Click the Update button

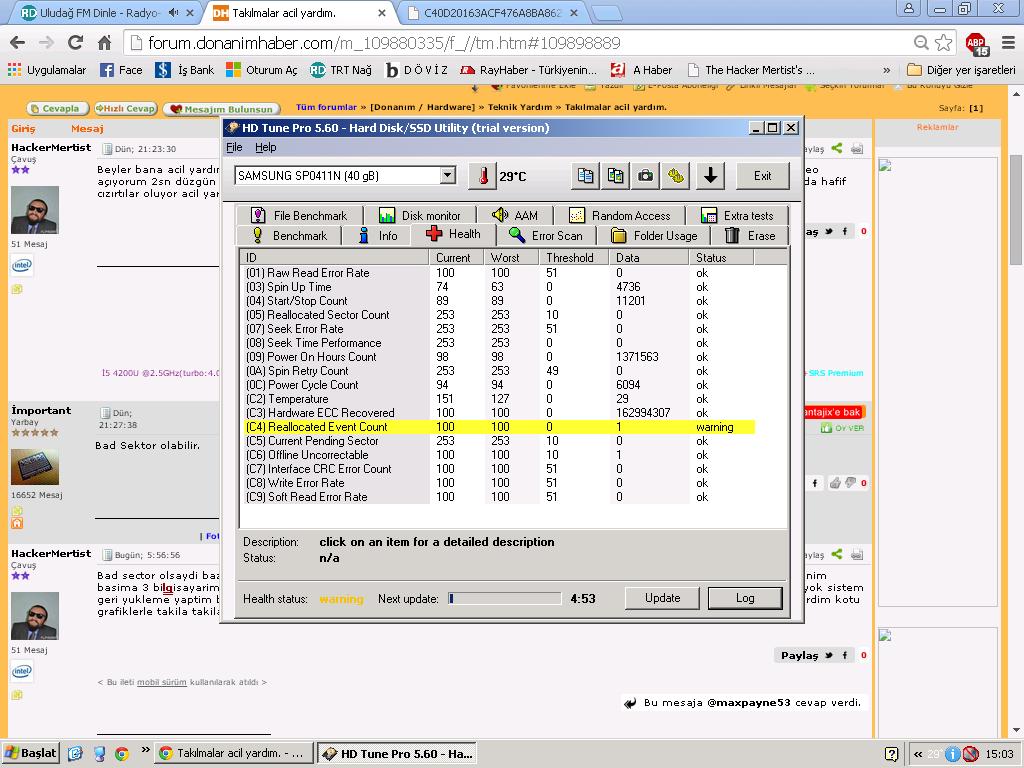tap(662, 598)
